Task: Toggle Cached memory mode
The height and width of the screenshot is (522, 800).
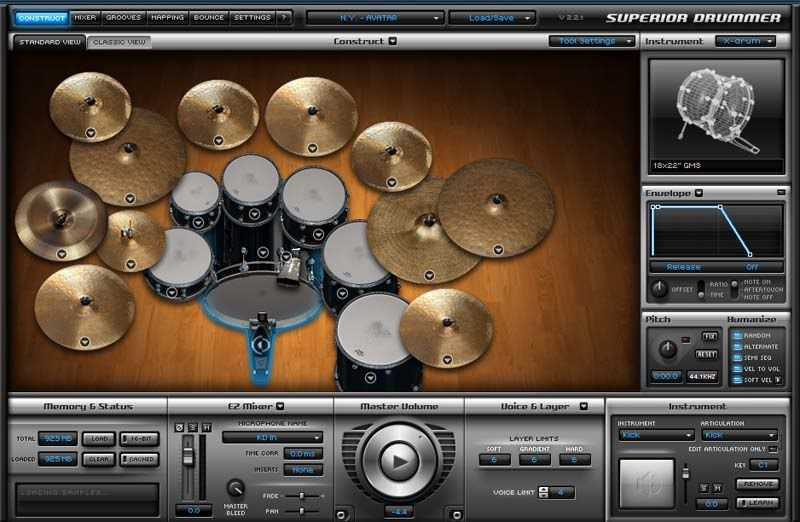Action: (139, 459)
